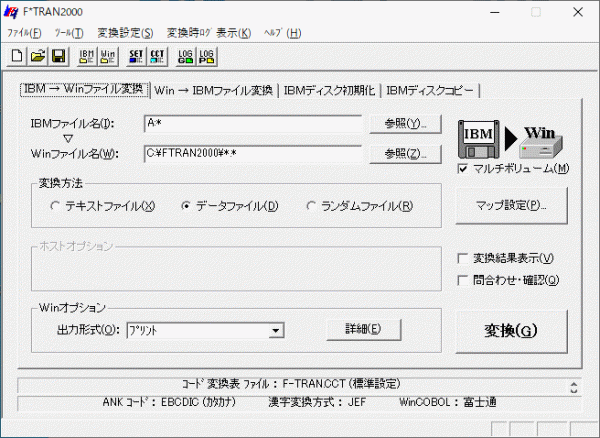Switch to Win → IBMファイル変換 tab
The width and height of the screenshot is (600, 438).
[x=214, y=91]
